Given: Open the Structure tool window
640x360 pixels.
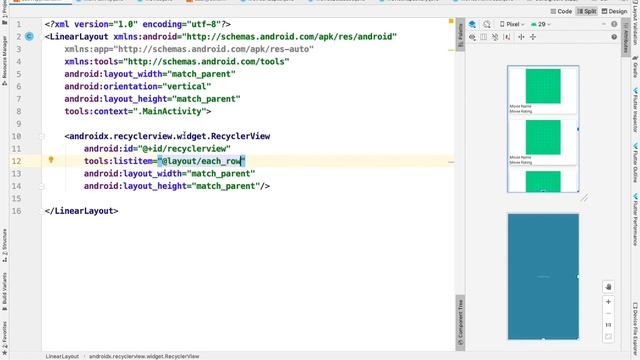Looking at the screenshot, I should [x=4, y=245].
